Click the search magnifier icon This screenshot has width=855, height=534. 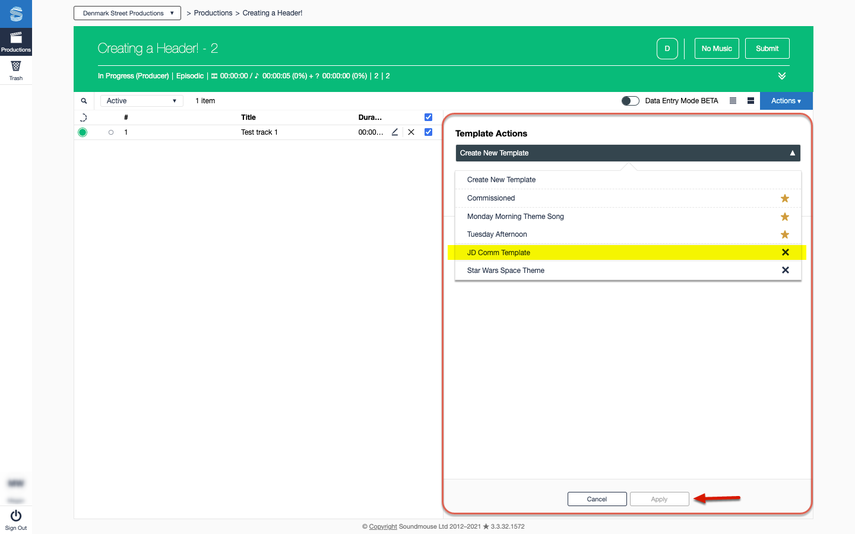(84, 101)
